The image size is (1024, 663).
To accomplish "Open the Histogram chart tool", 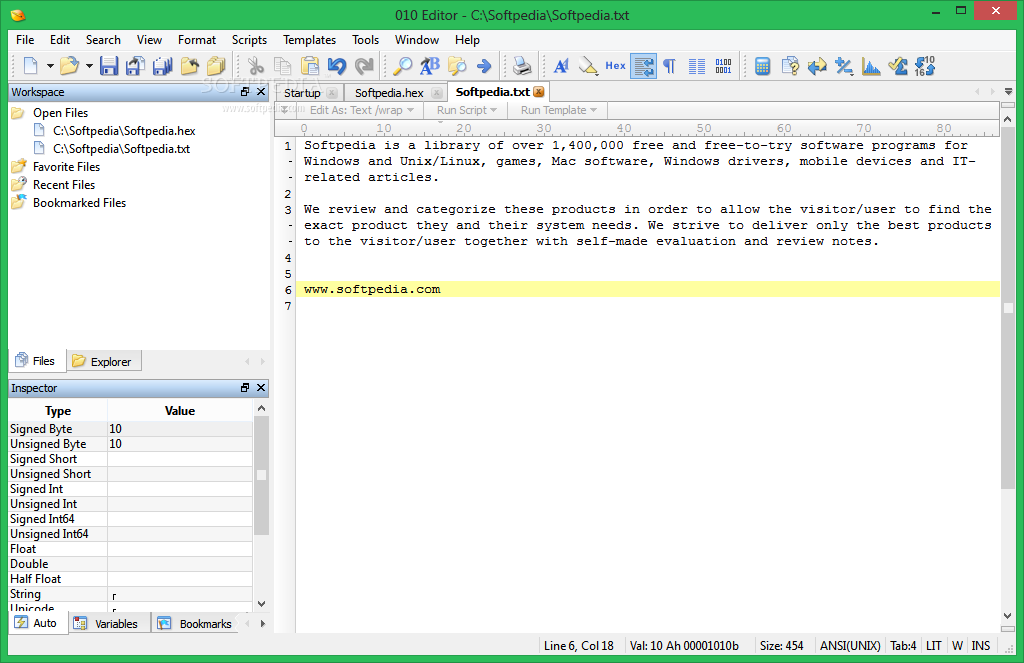I will [x=871, y=66].
